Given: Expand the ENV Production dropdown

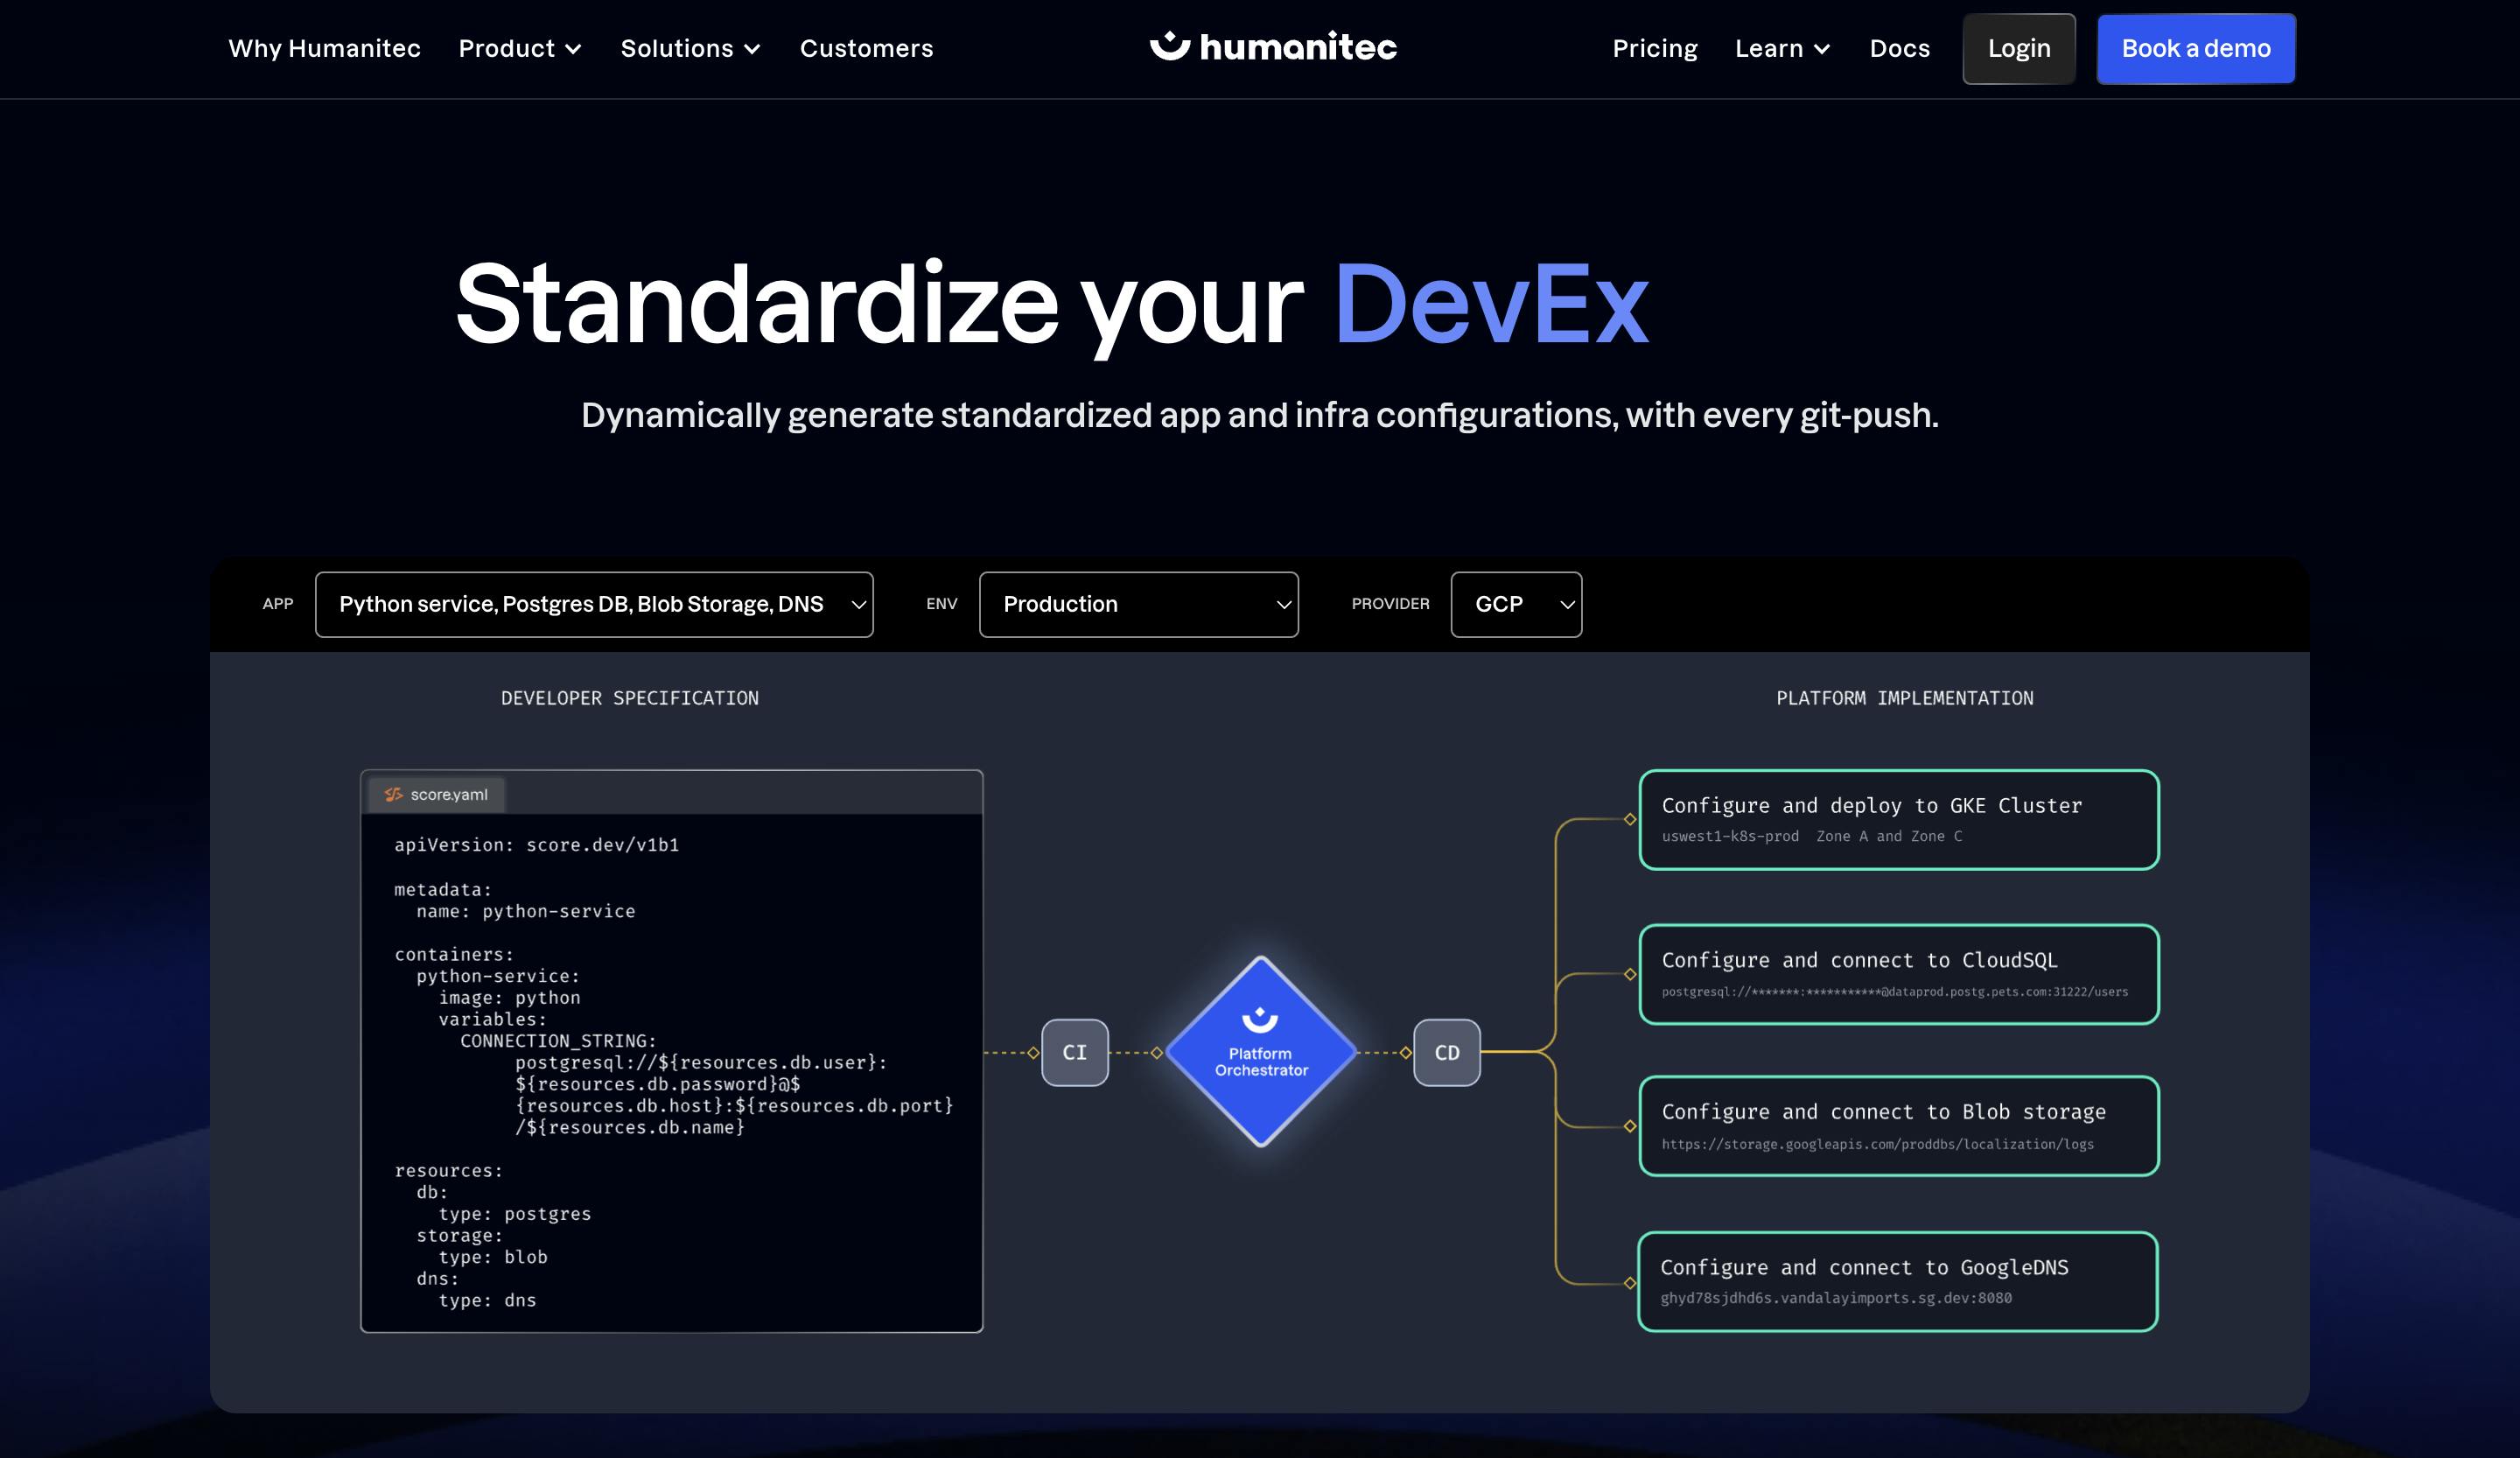Looking at the screenshot, I should pos(1137,604).
